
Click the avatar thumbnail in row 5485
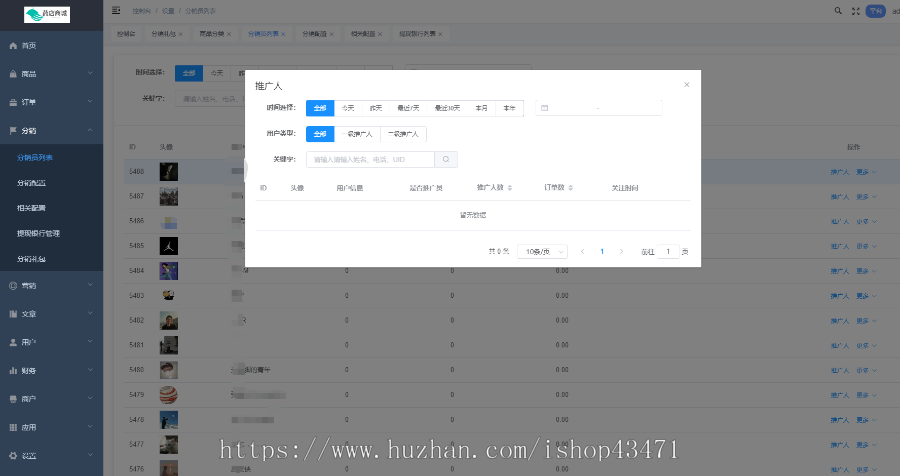tap(169, 246)
